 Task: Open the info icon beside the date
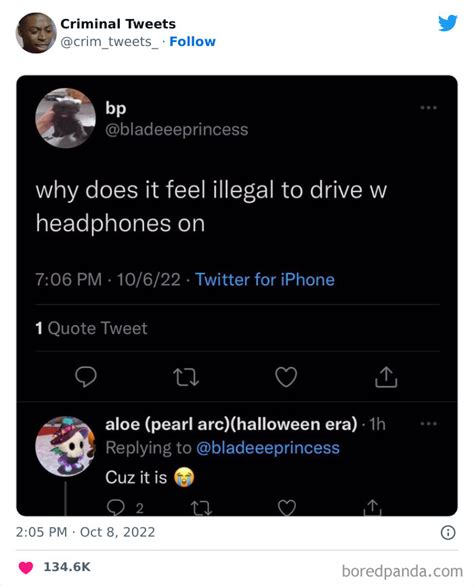point(448,532)
